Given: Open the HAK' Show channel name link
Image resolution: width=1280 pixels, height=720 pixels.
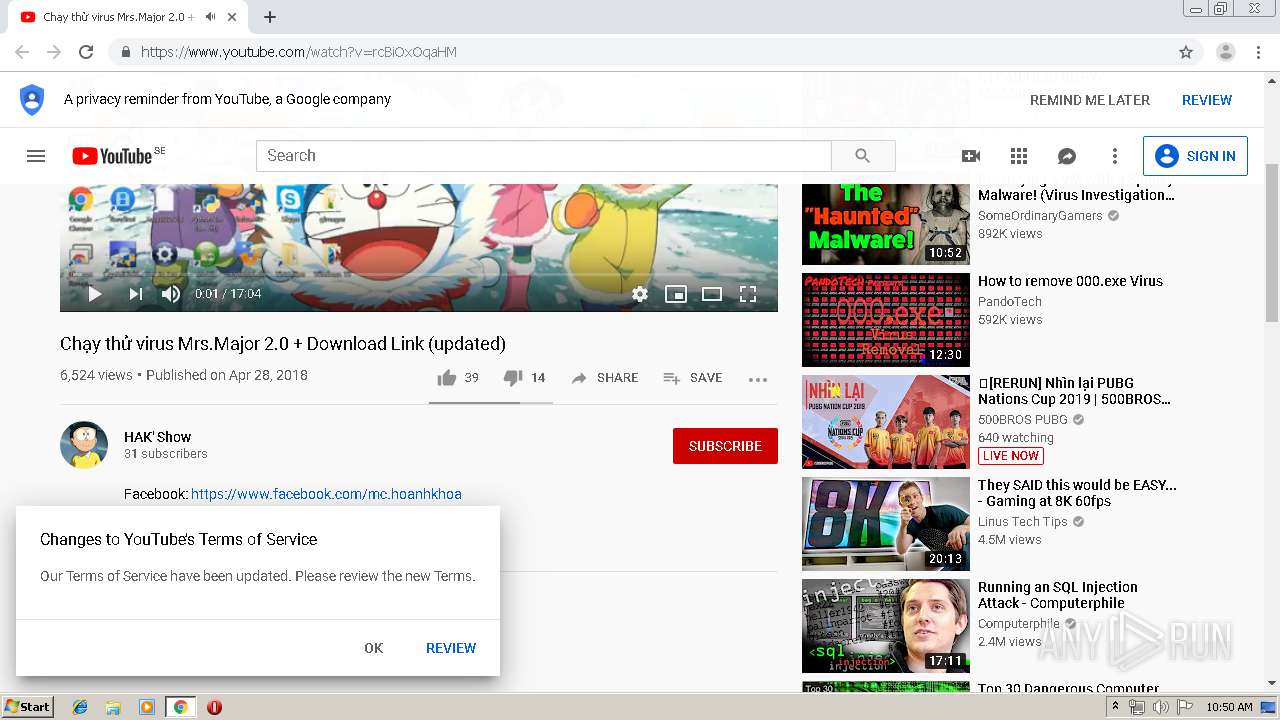Looking at the screenshot, I should click(x=157, y=437).
